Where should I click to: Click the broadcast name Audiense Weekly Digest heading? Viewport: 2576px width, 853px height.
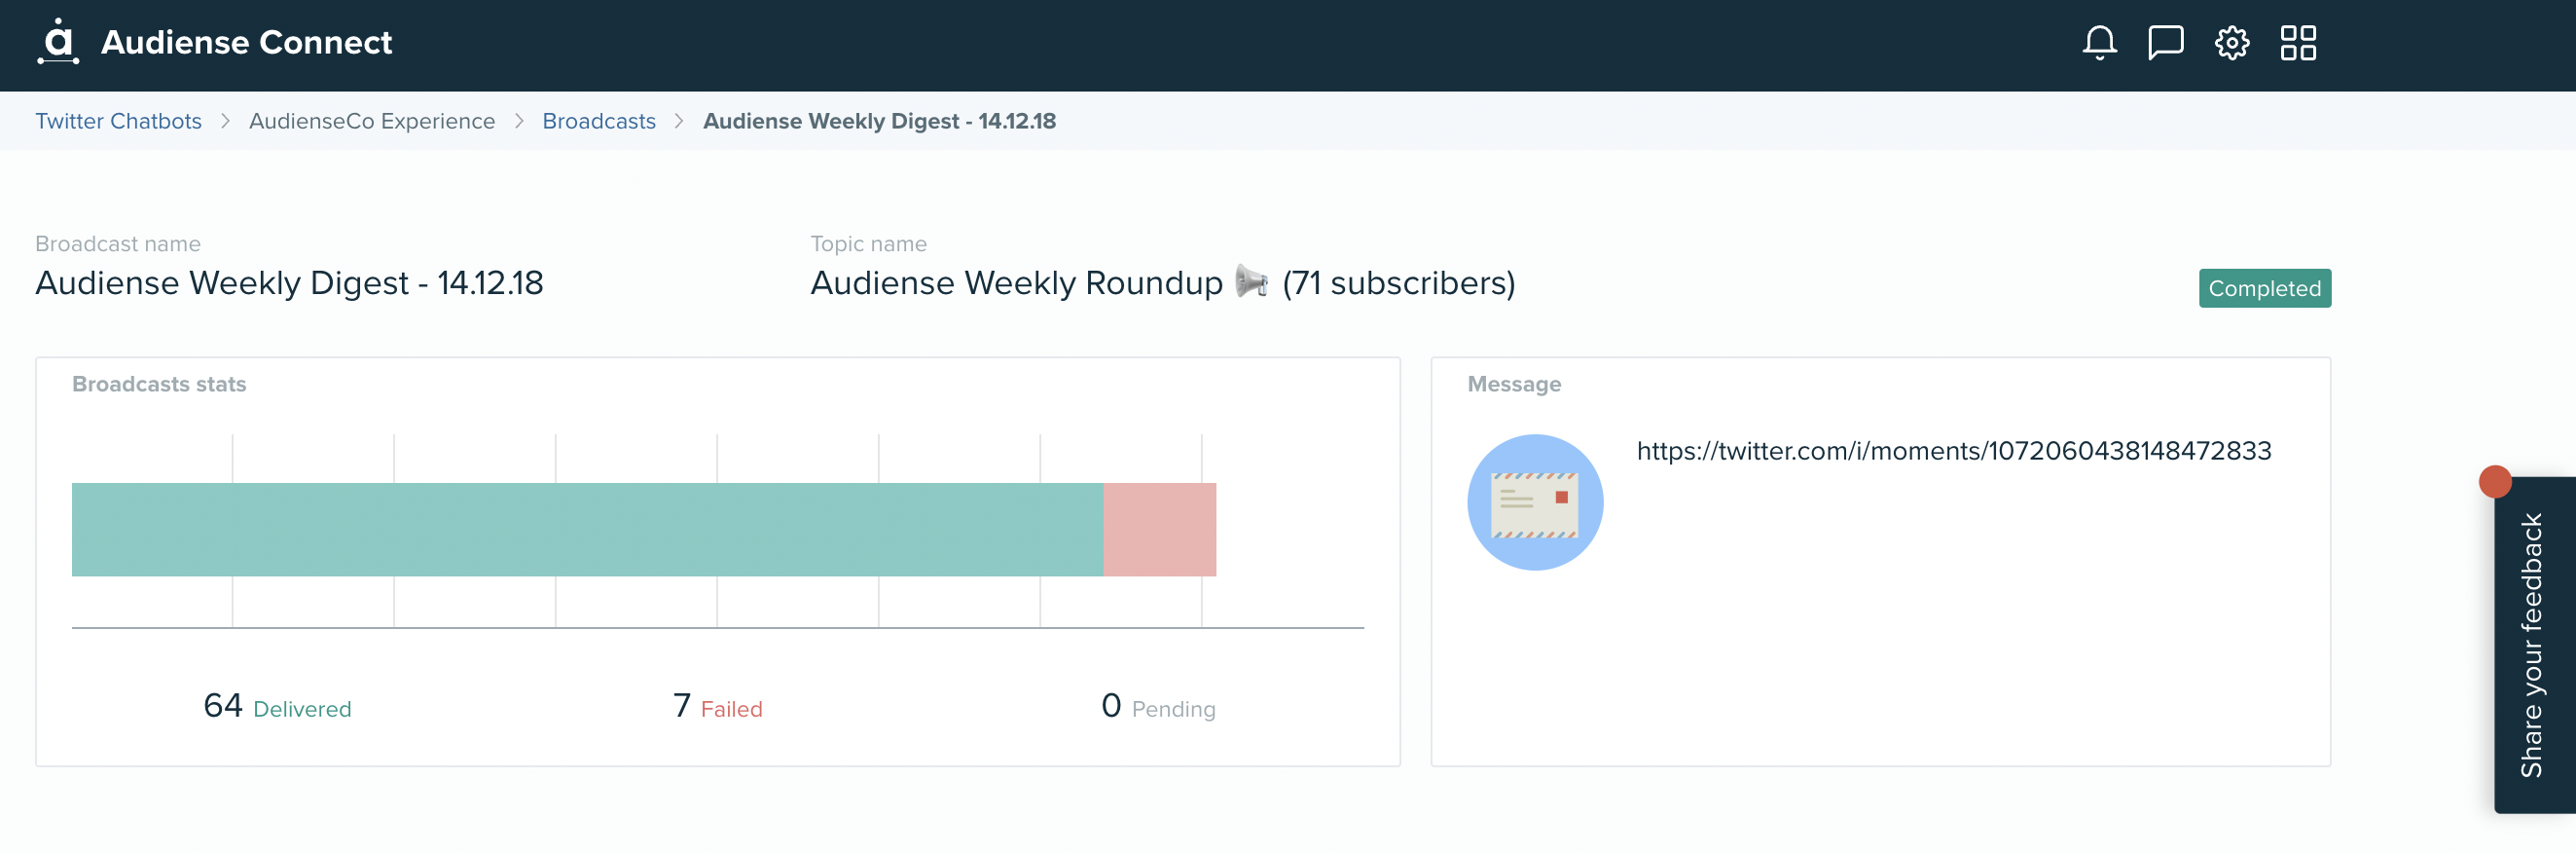pyautogui.click(x=289, y=283)
